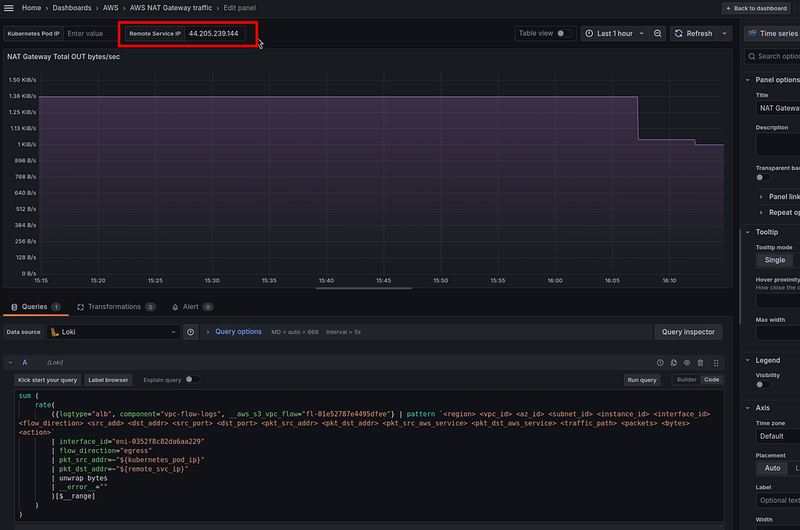
Task: Collapse the Tooltip section
Action: click(747, 232)
